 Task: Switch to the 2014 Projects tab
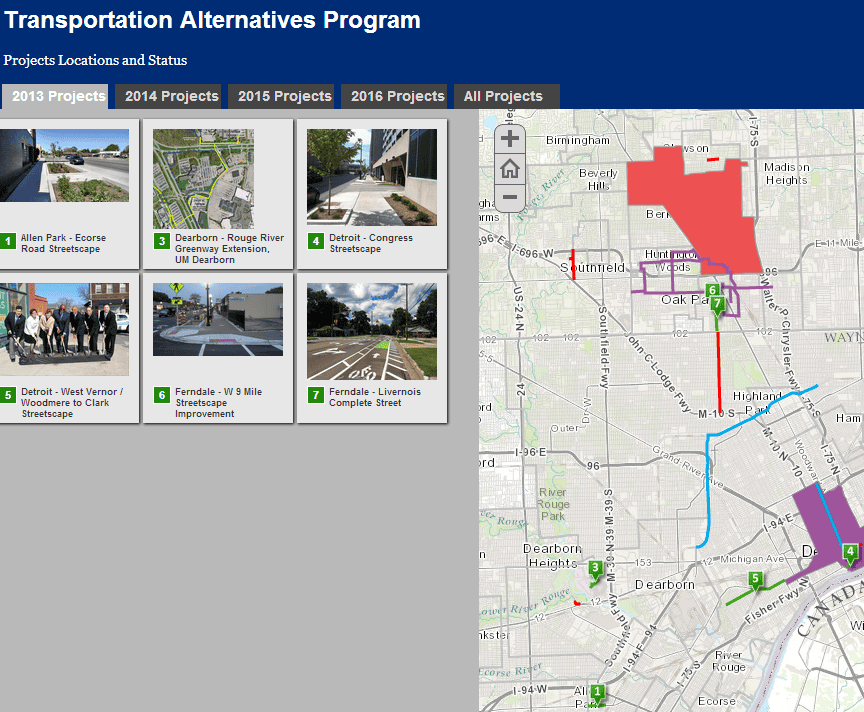coord(171,96)
